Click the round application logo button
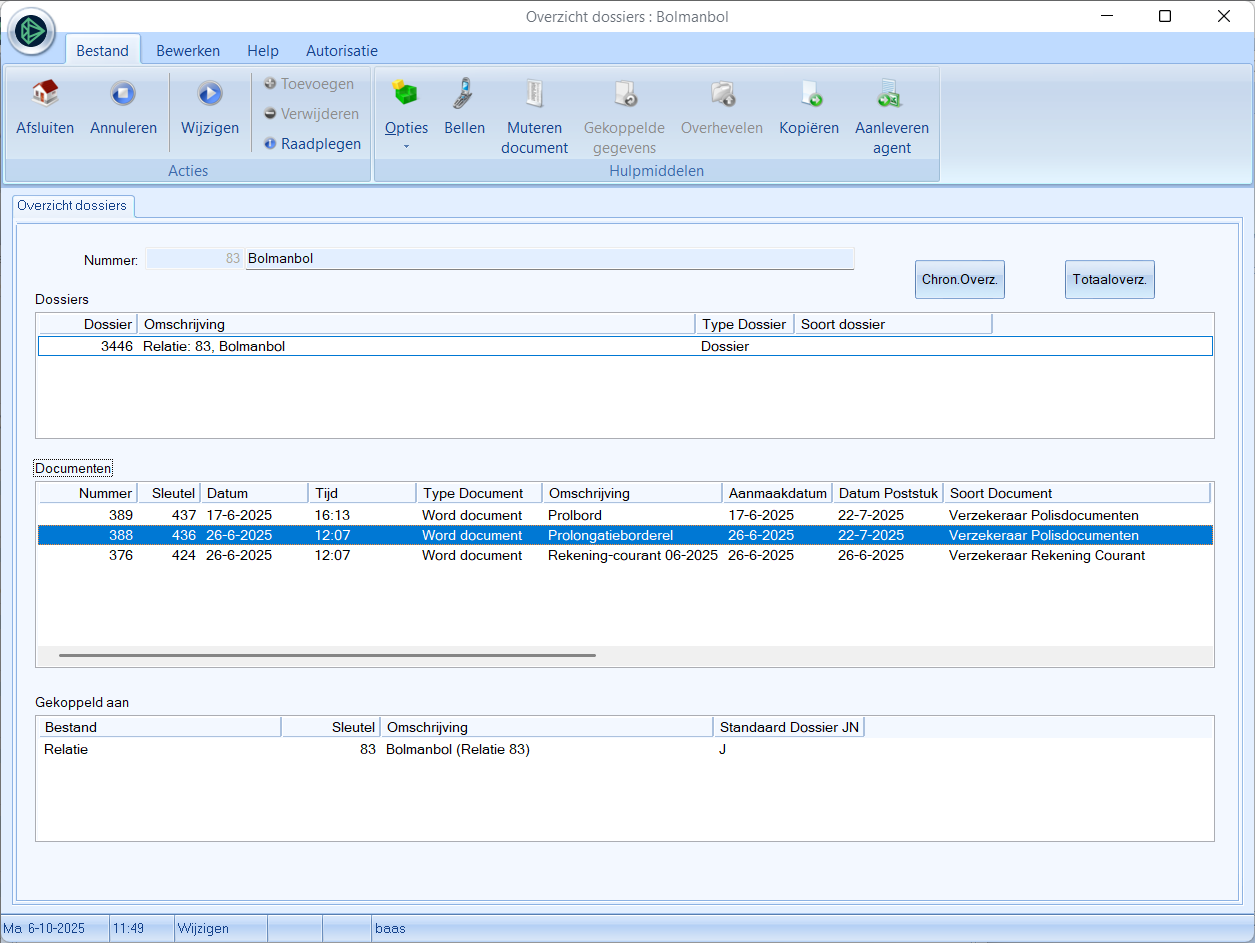The image size is (1255, 943). tap(32, 32)
